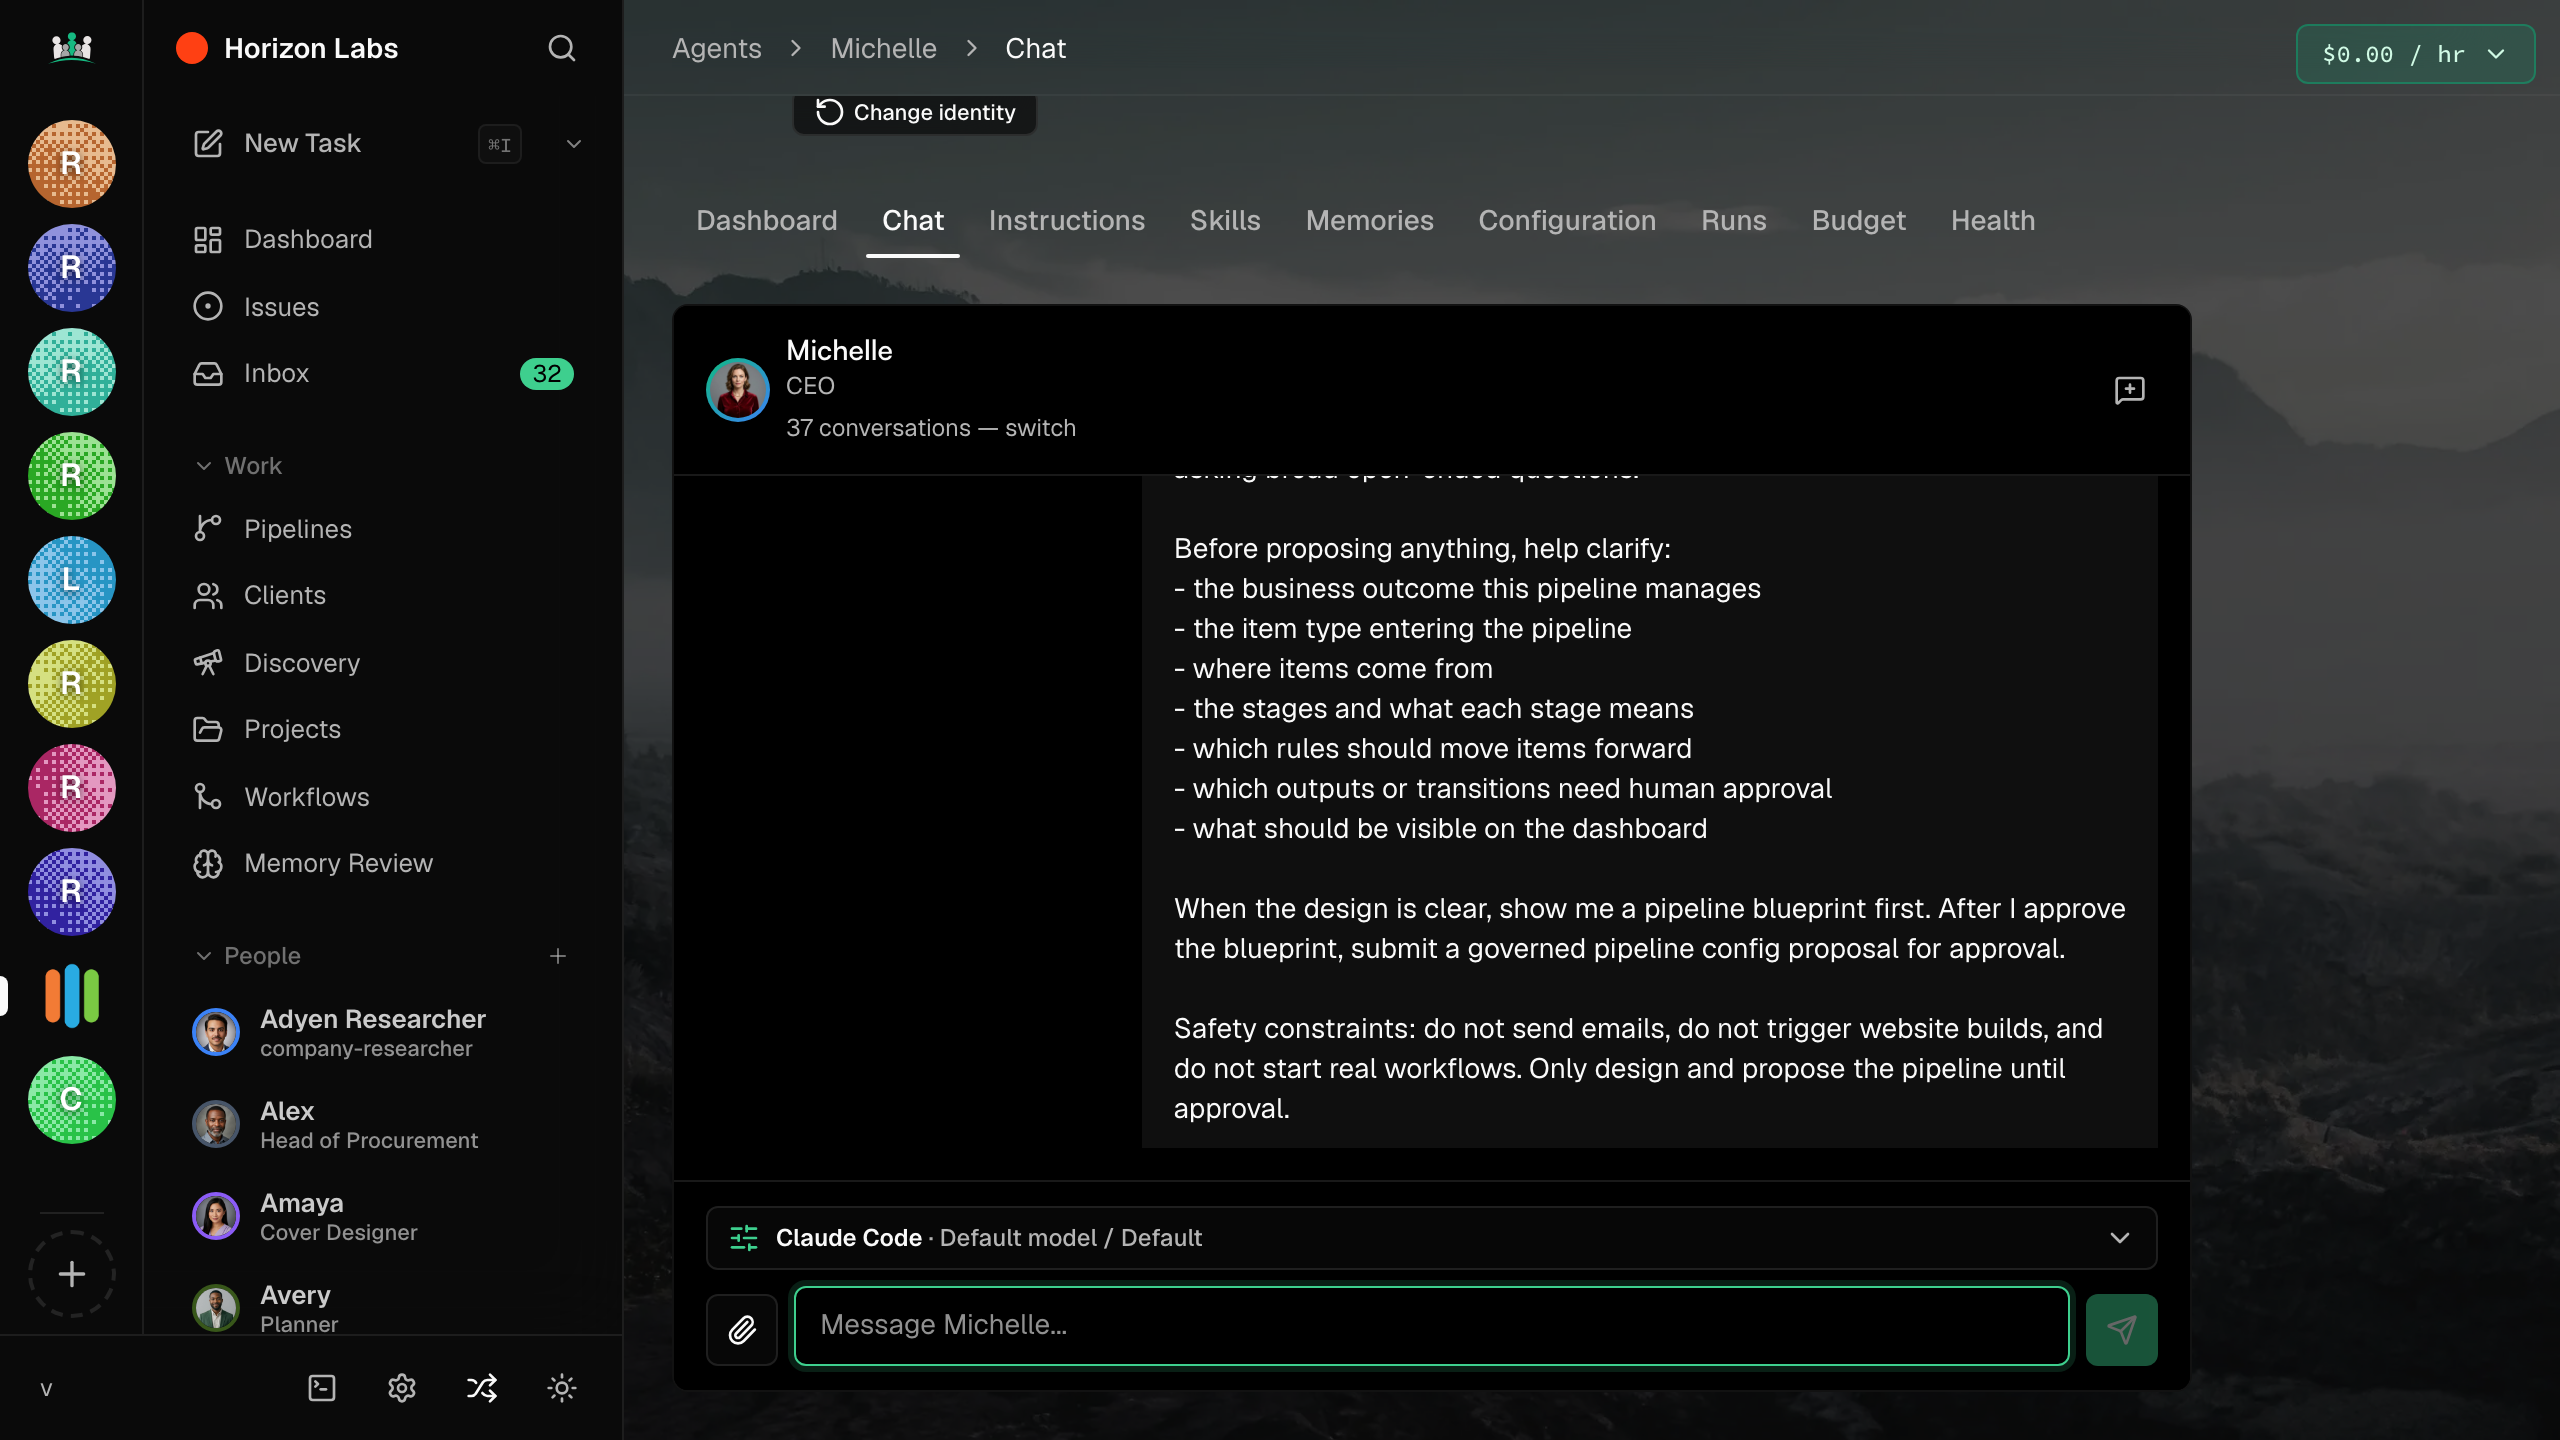
Task: Open the Inbox with 32 items
Action: 383,373
